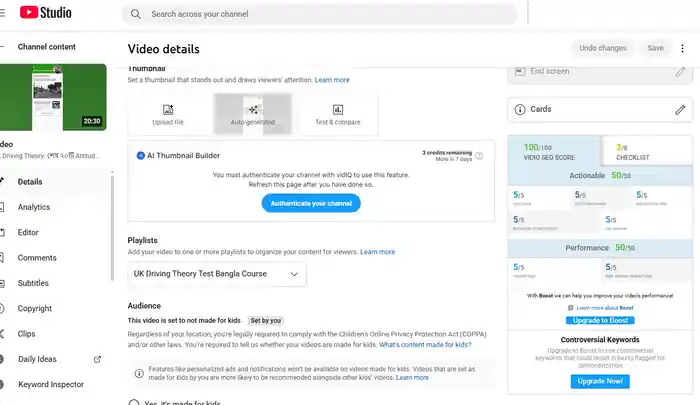
Task: Click the search magnifier icon
Action: click(x=136, y=14)
